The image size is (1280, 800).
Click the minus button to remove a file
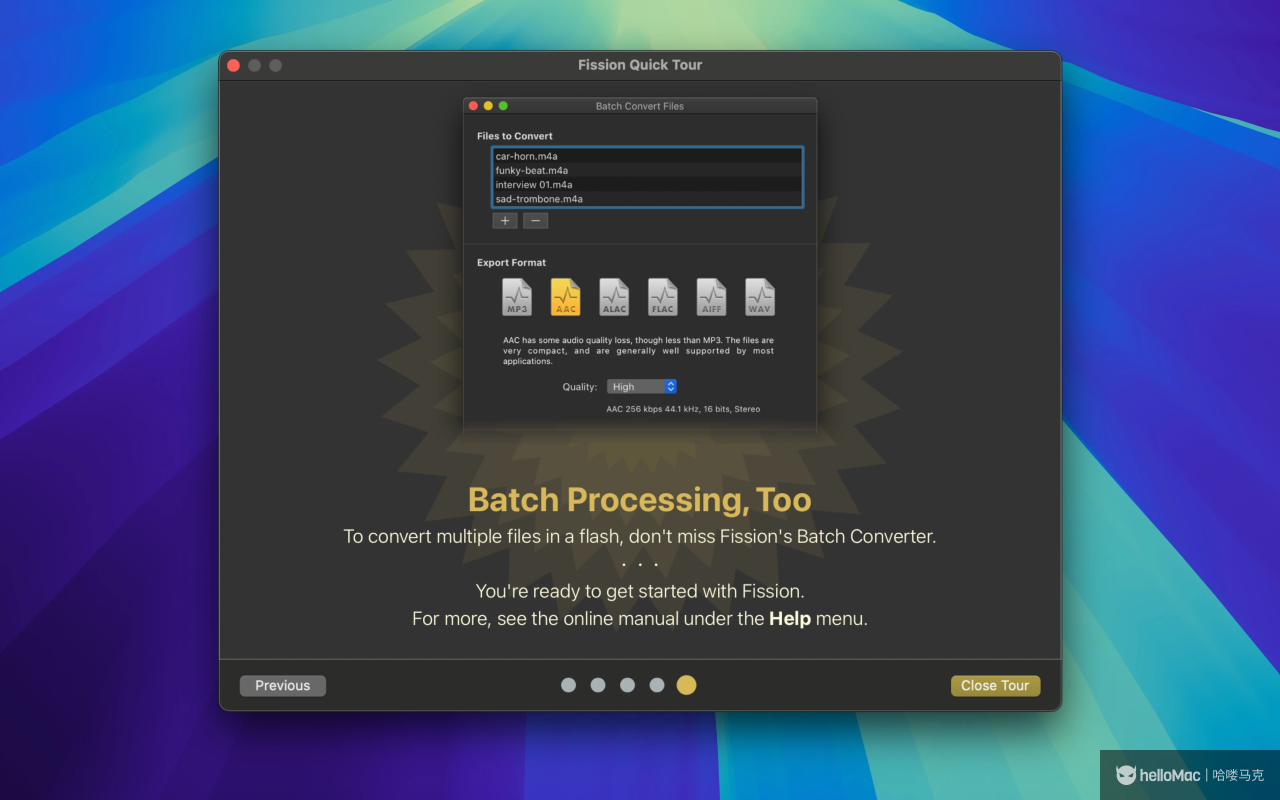click(x=535, y=221)
